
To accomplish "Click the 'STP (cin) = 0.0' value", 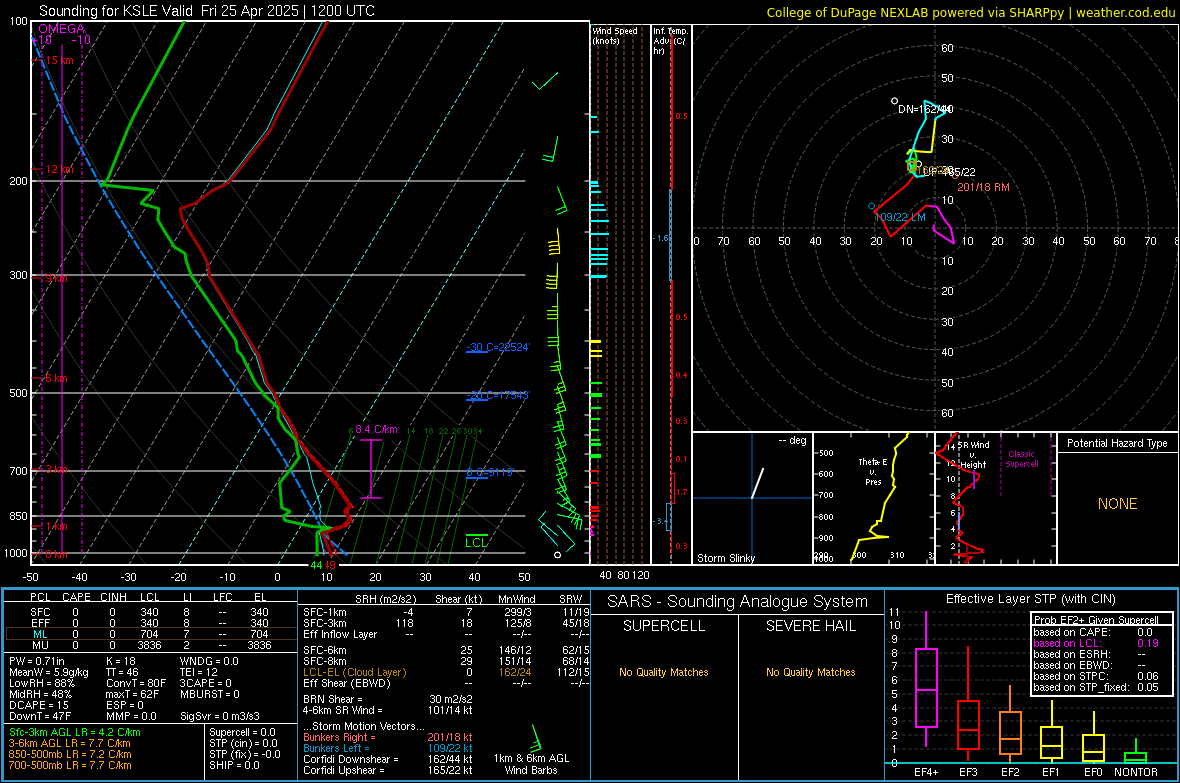I will (x=243, y=743).
